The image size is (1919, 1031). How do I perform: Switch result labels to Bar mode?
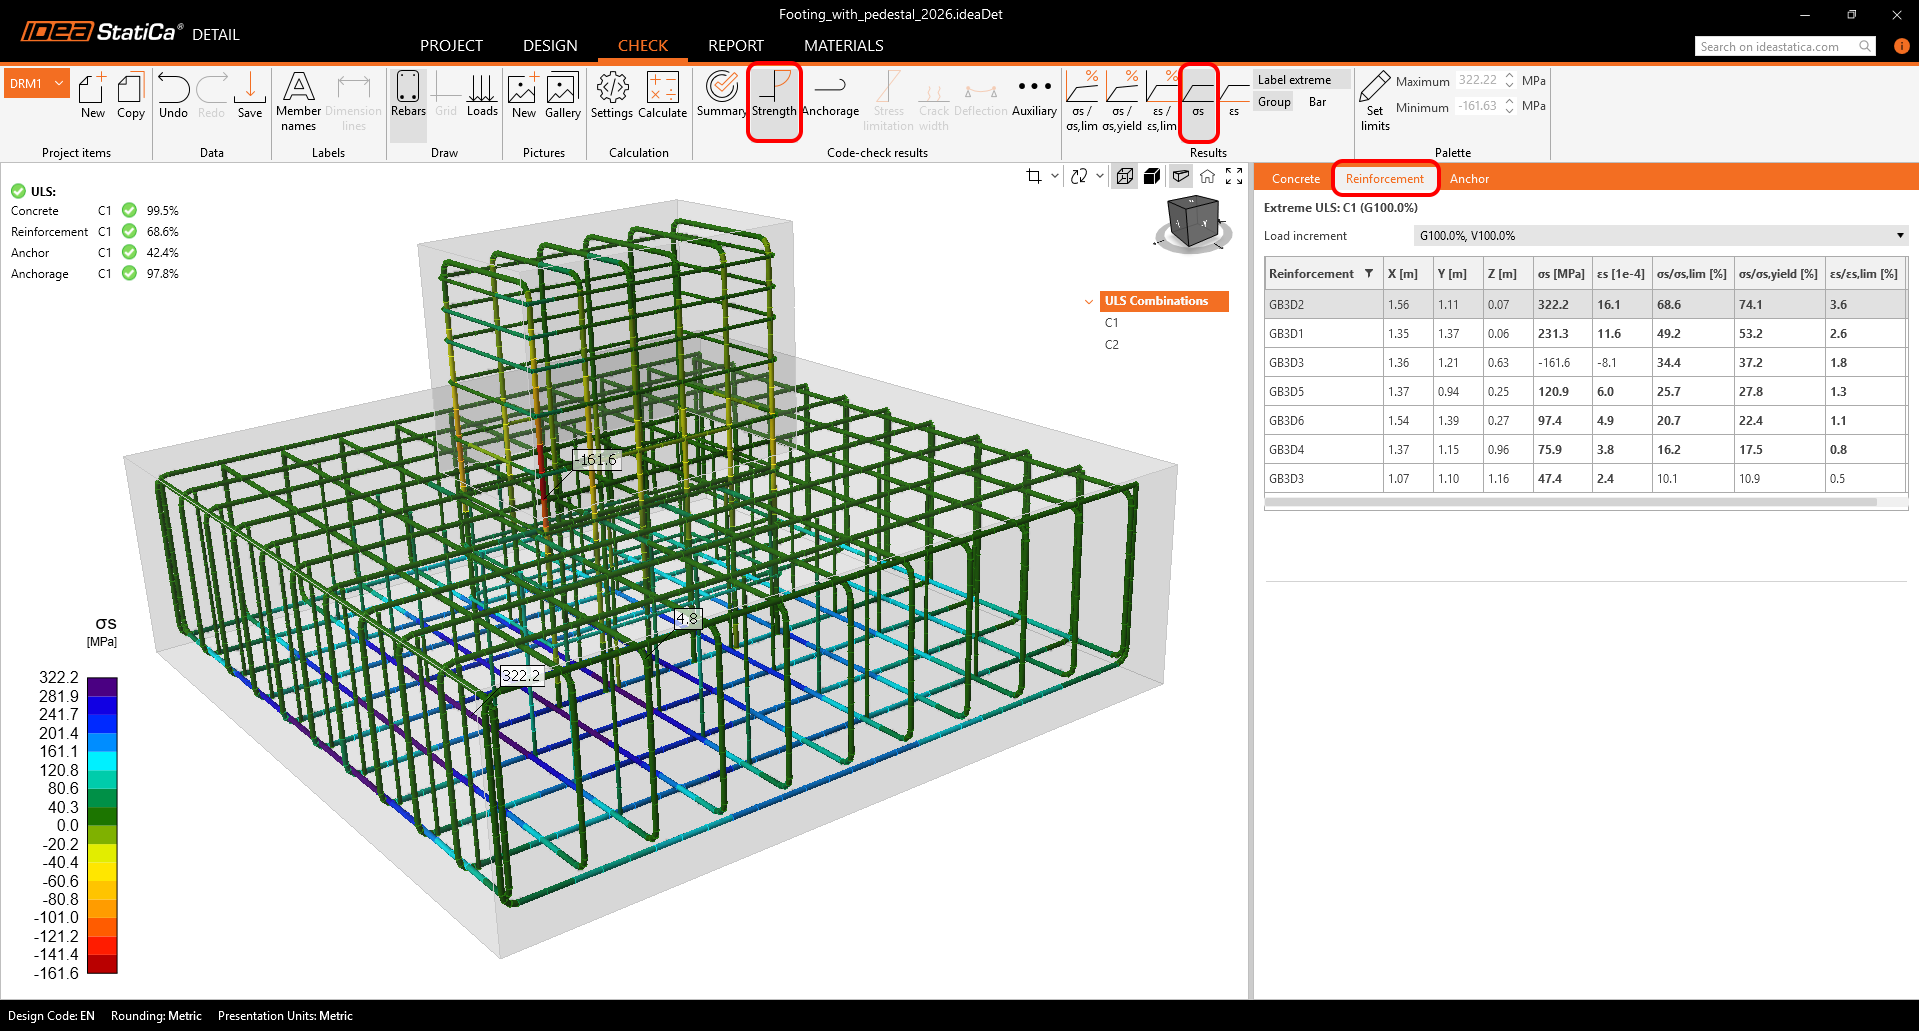pyautogui.click(x=1317, y=102)
